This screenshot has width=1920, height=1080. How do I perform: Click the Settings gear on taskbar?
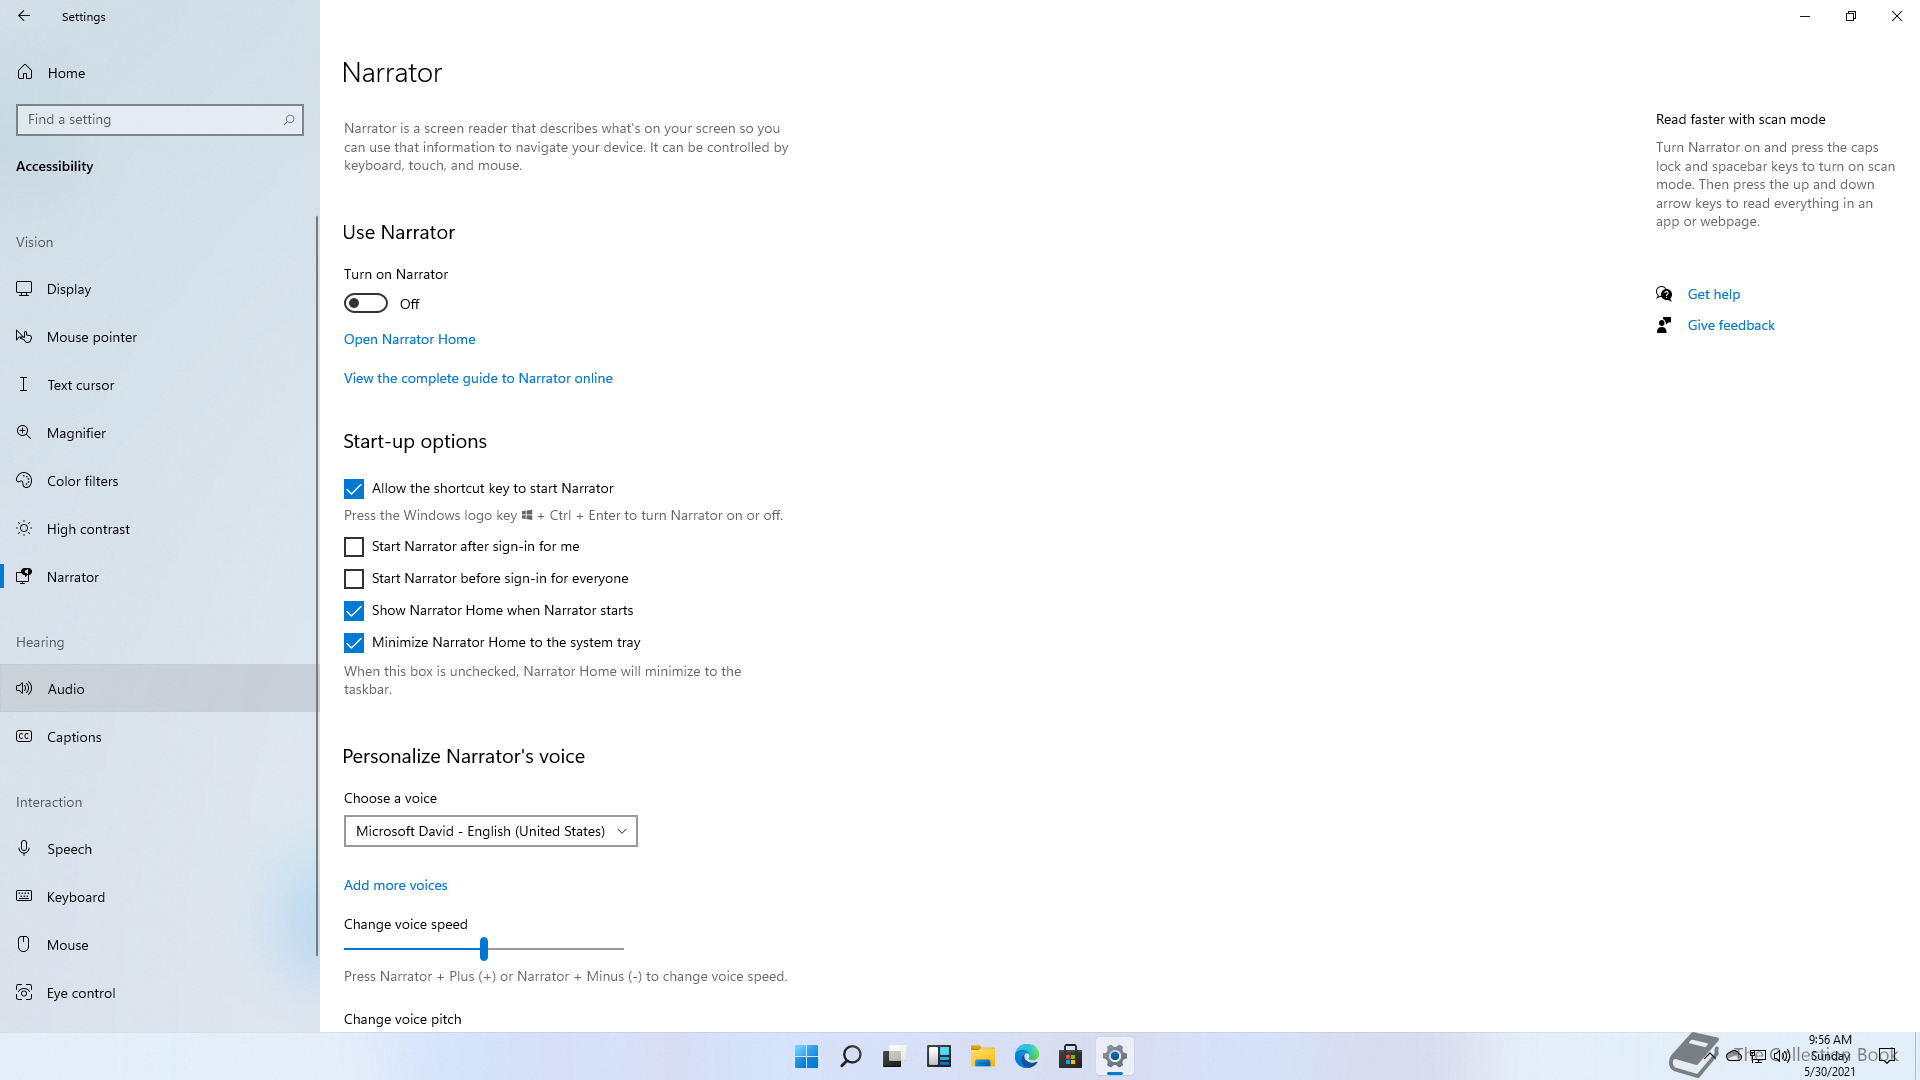[x=1115, y=1056]
